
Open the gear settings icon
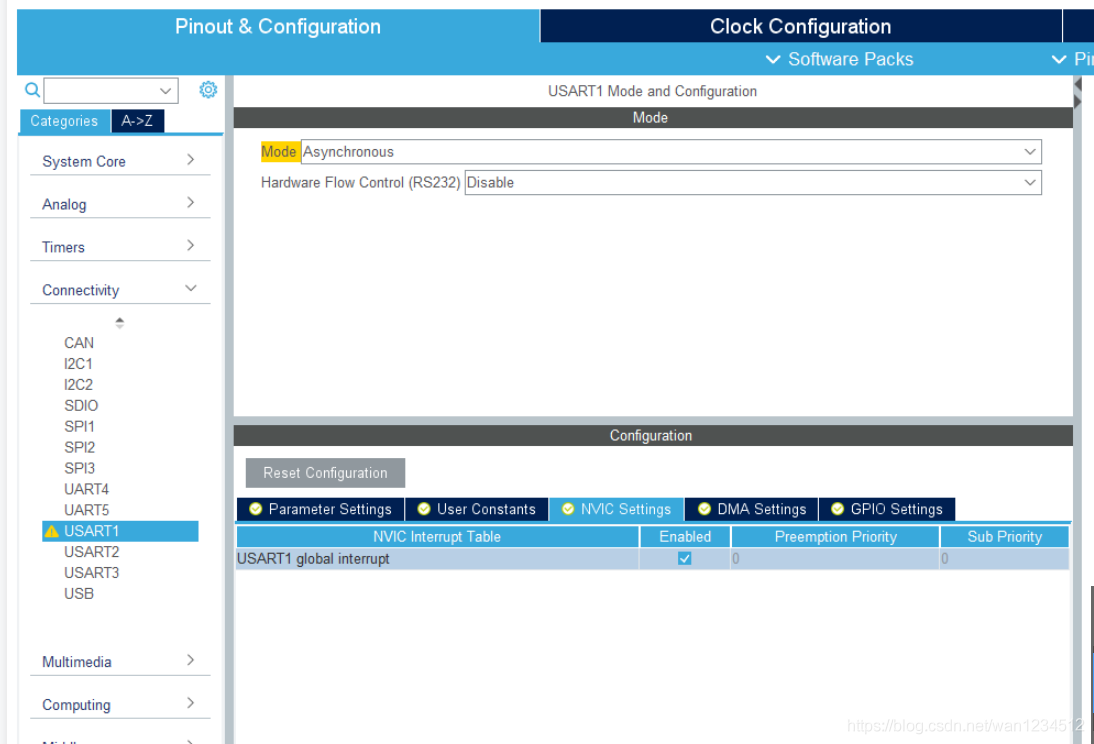coord(208,90)
